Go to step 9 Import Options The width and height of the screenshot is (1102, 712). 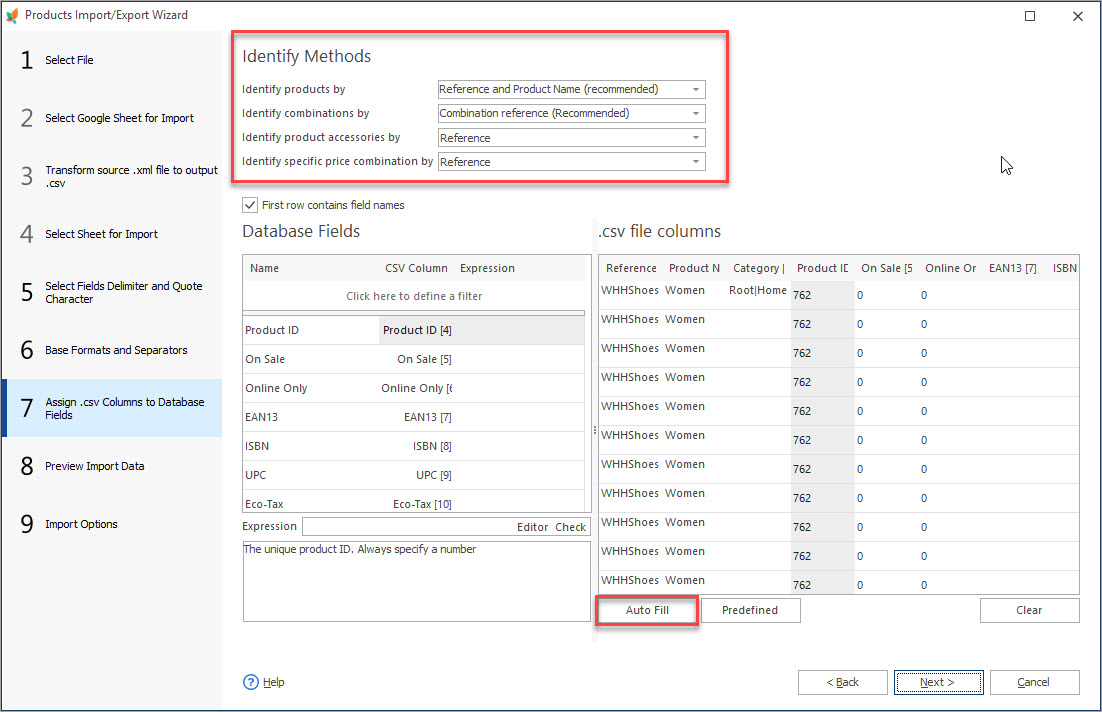112,524
